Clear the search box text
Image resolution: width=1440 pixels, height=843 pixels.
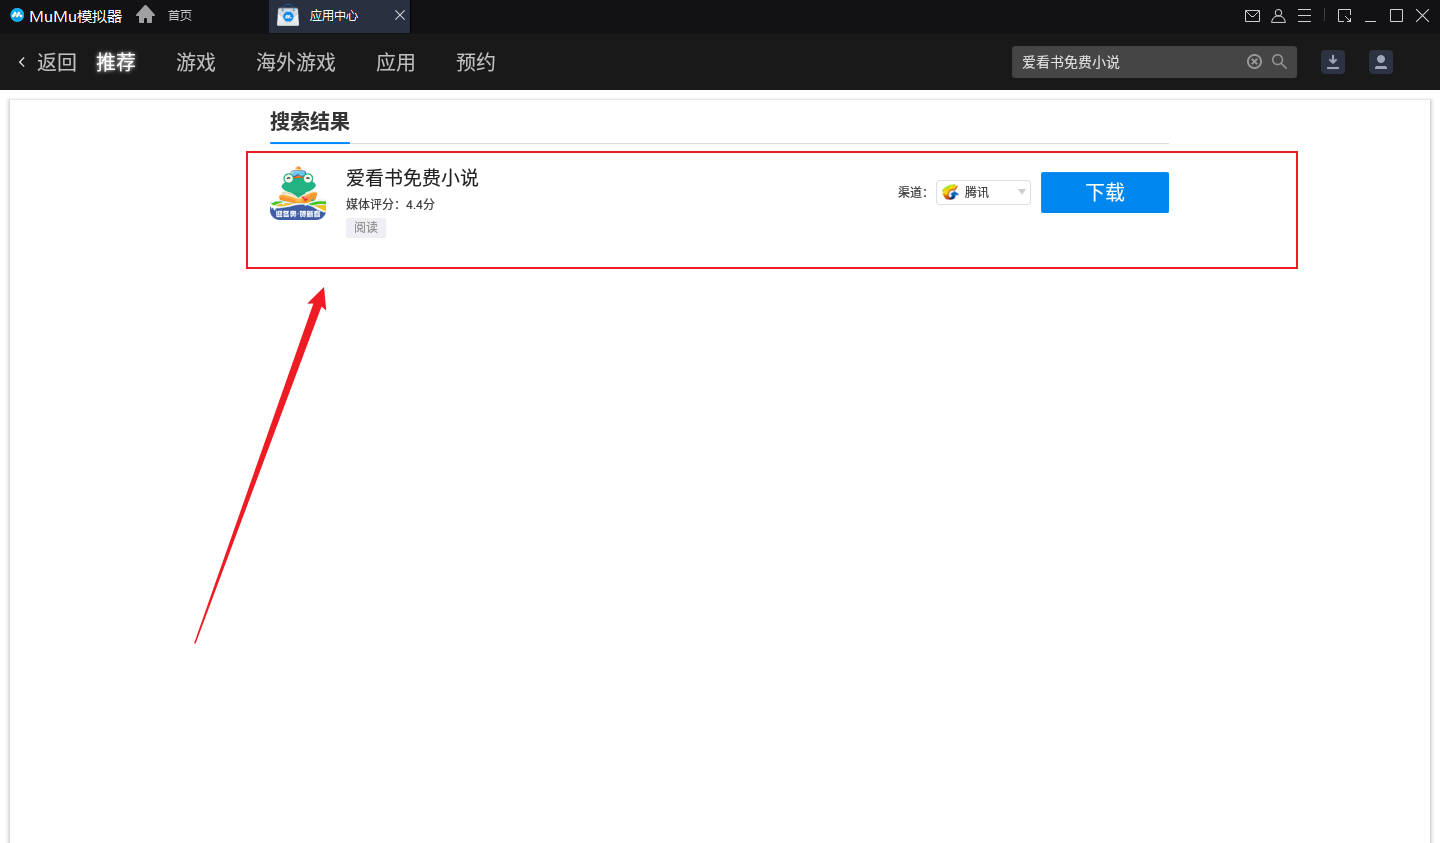point(1254,62)
